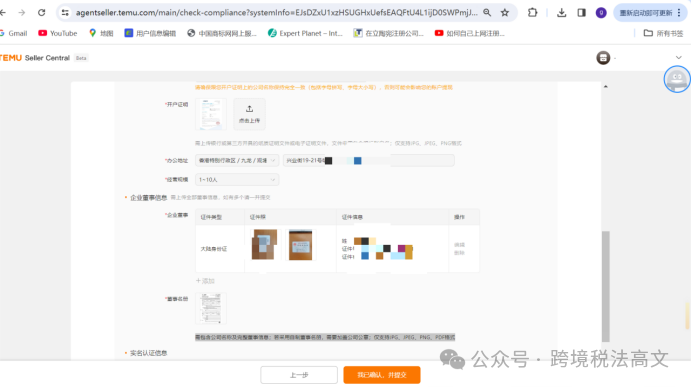This screenshot has width=691, height=387.
Task: Click the detailed office address field
Action: click(368, 160)
